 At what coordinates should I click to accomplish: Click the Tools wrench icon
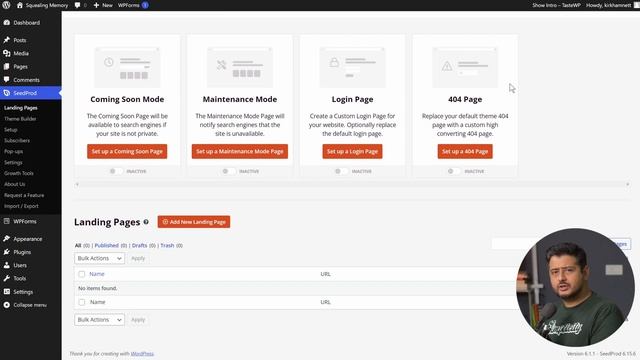coord(7,278)
